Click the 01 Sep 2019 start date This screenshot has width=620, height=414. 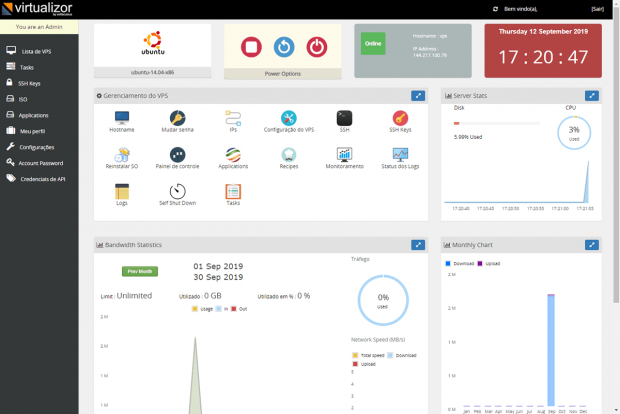click(218, 266)
